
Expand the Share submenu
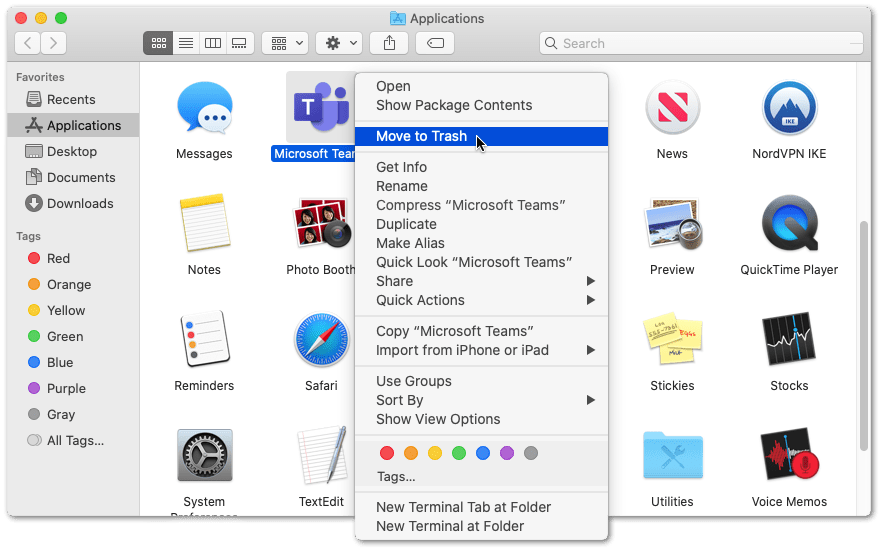[x=481, y=281]
